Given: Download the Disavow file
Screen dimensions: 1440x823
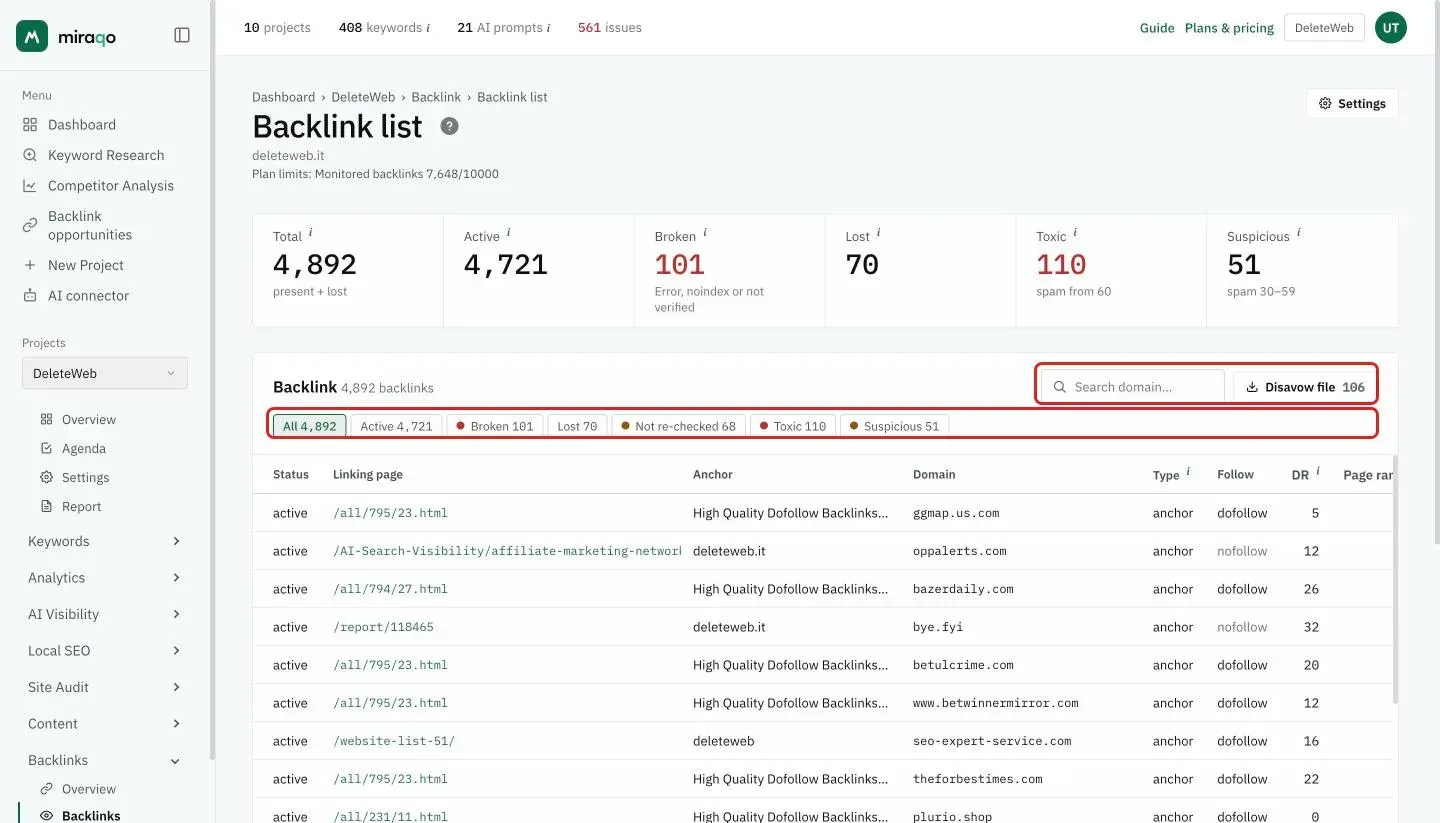Looking at the screenshot, I should 1304,387.
